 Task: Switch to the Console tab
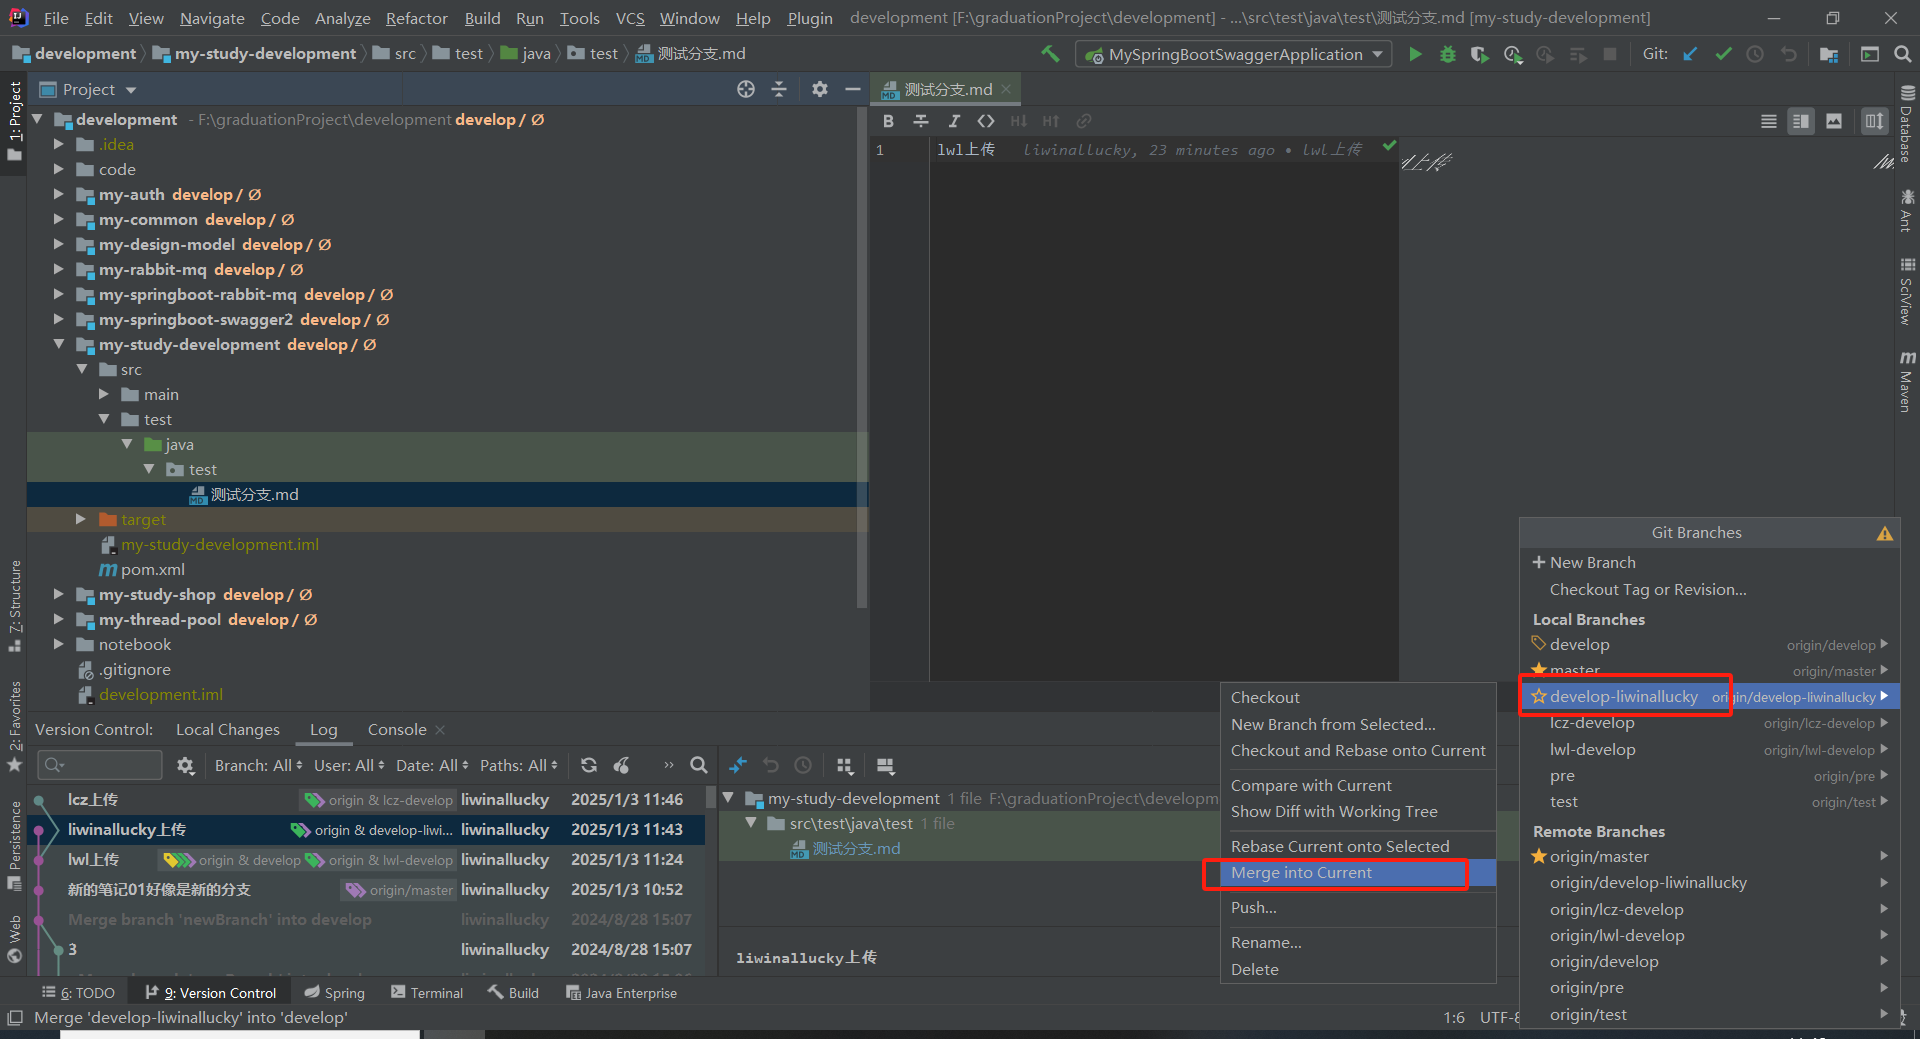(x=397, y=730)
